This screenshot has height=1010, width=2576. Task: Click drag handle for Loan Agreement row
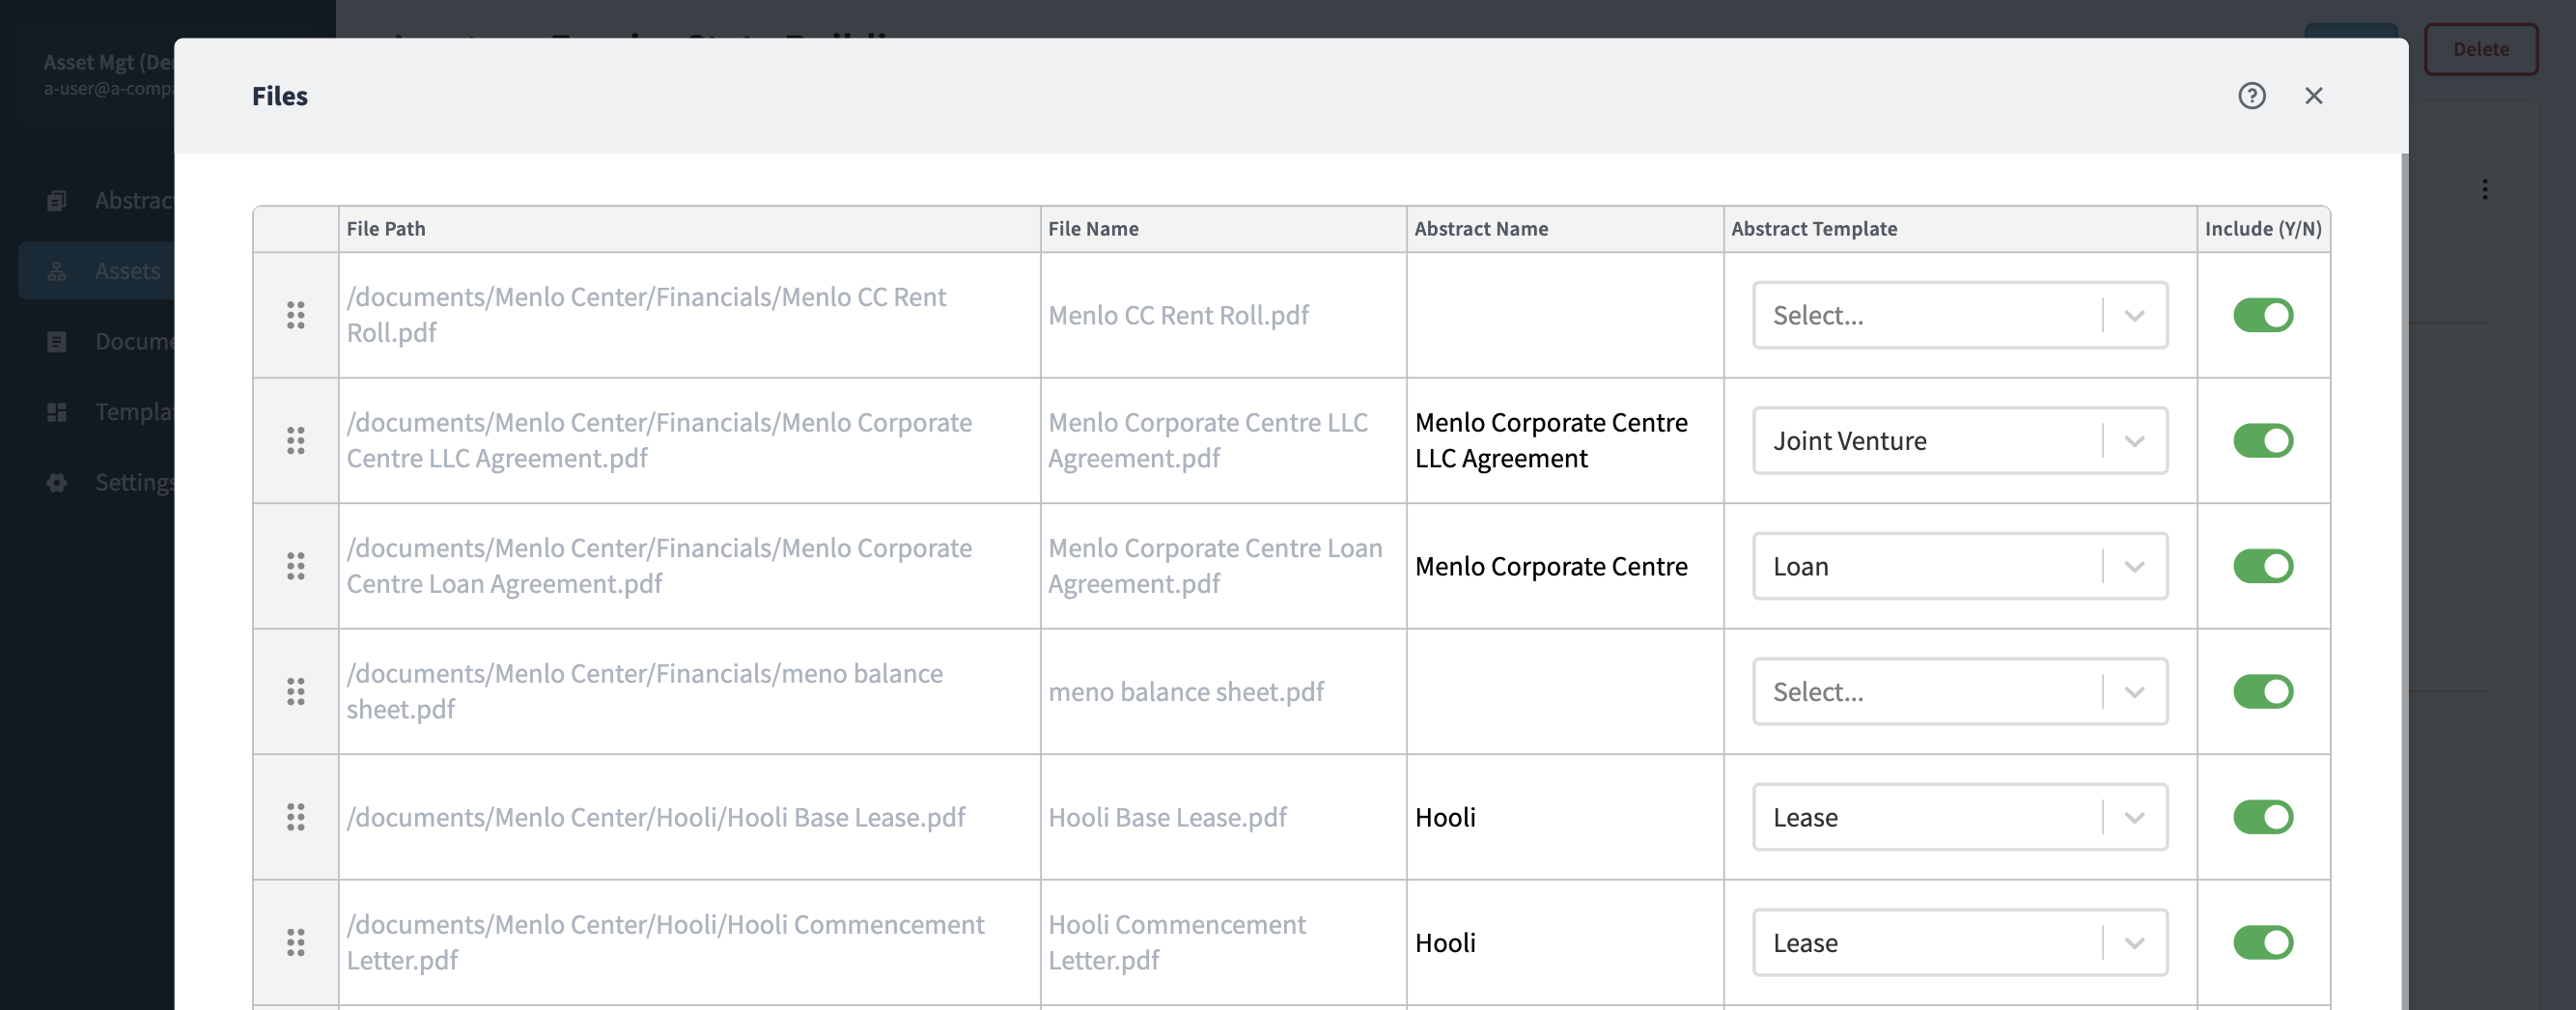[x=295, y=566]
